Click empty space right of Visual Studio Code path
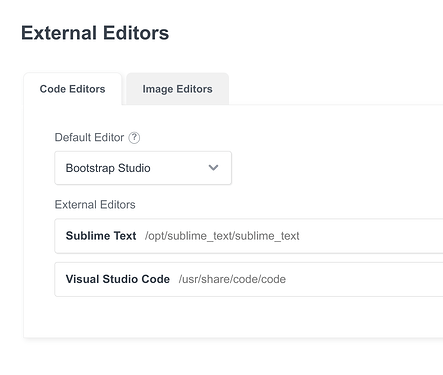The image size is (443, 375). (x=363, y=279)
